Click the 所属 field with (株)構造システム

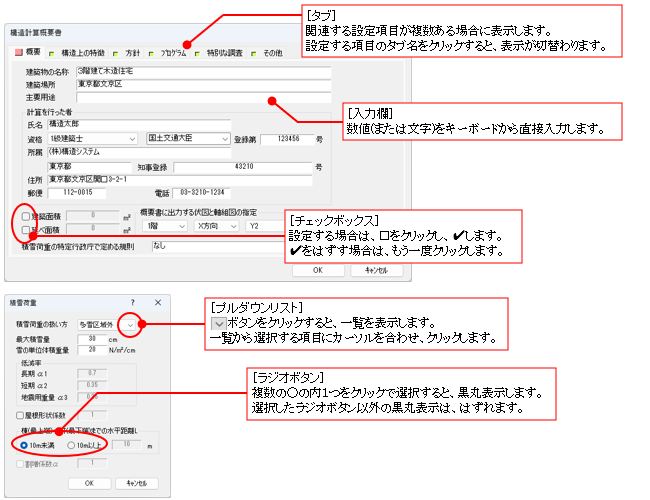[x=139, y=153]
